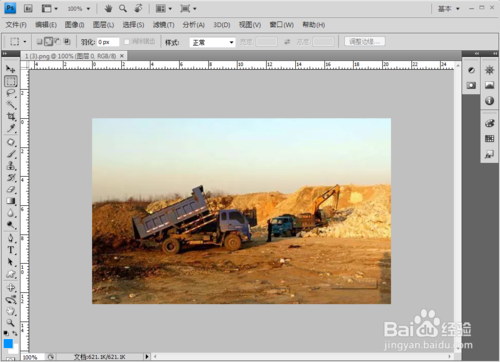
Task: Select the Eyedropper tool
Action: point(11,128)
